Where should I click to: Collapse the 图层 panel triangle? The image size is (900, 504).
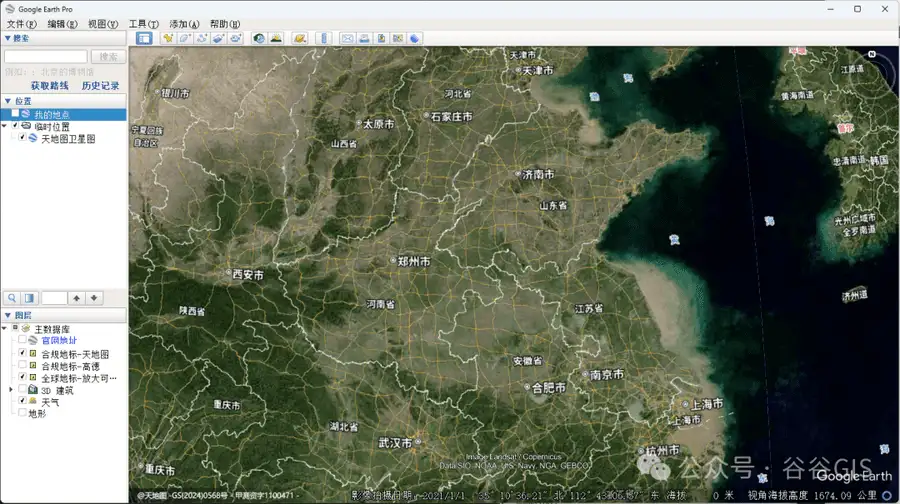coord(7,315)
